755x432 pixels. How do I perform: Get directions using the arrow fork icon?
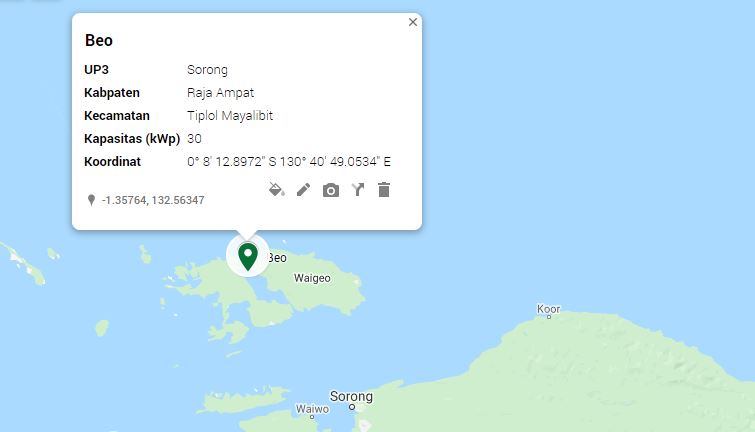[x=358, y=190]
